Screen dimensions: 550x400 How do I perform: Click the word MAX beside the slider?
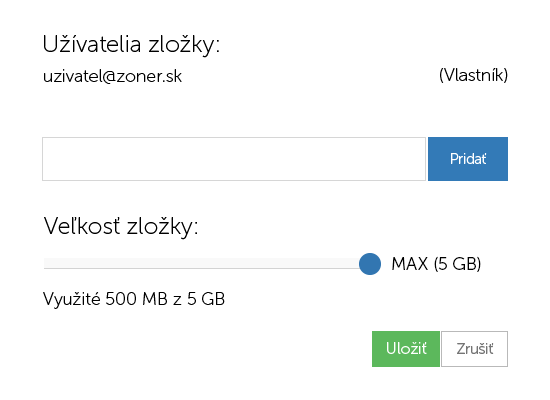pyautogui.click(x=410, y=264)
